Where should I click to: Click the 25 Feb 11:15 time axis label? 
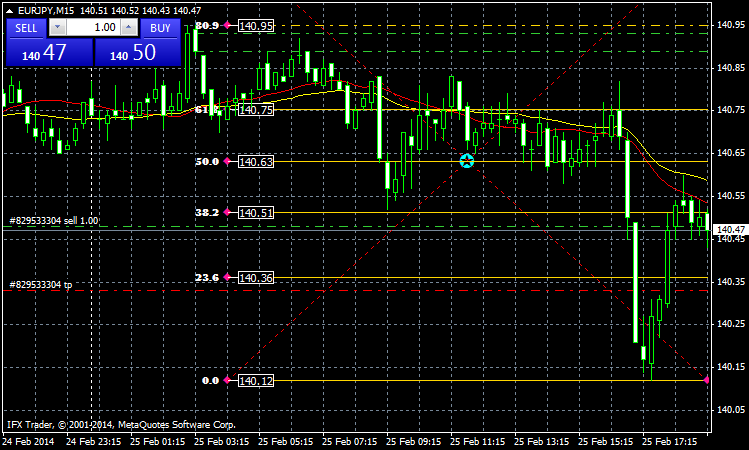480,440
